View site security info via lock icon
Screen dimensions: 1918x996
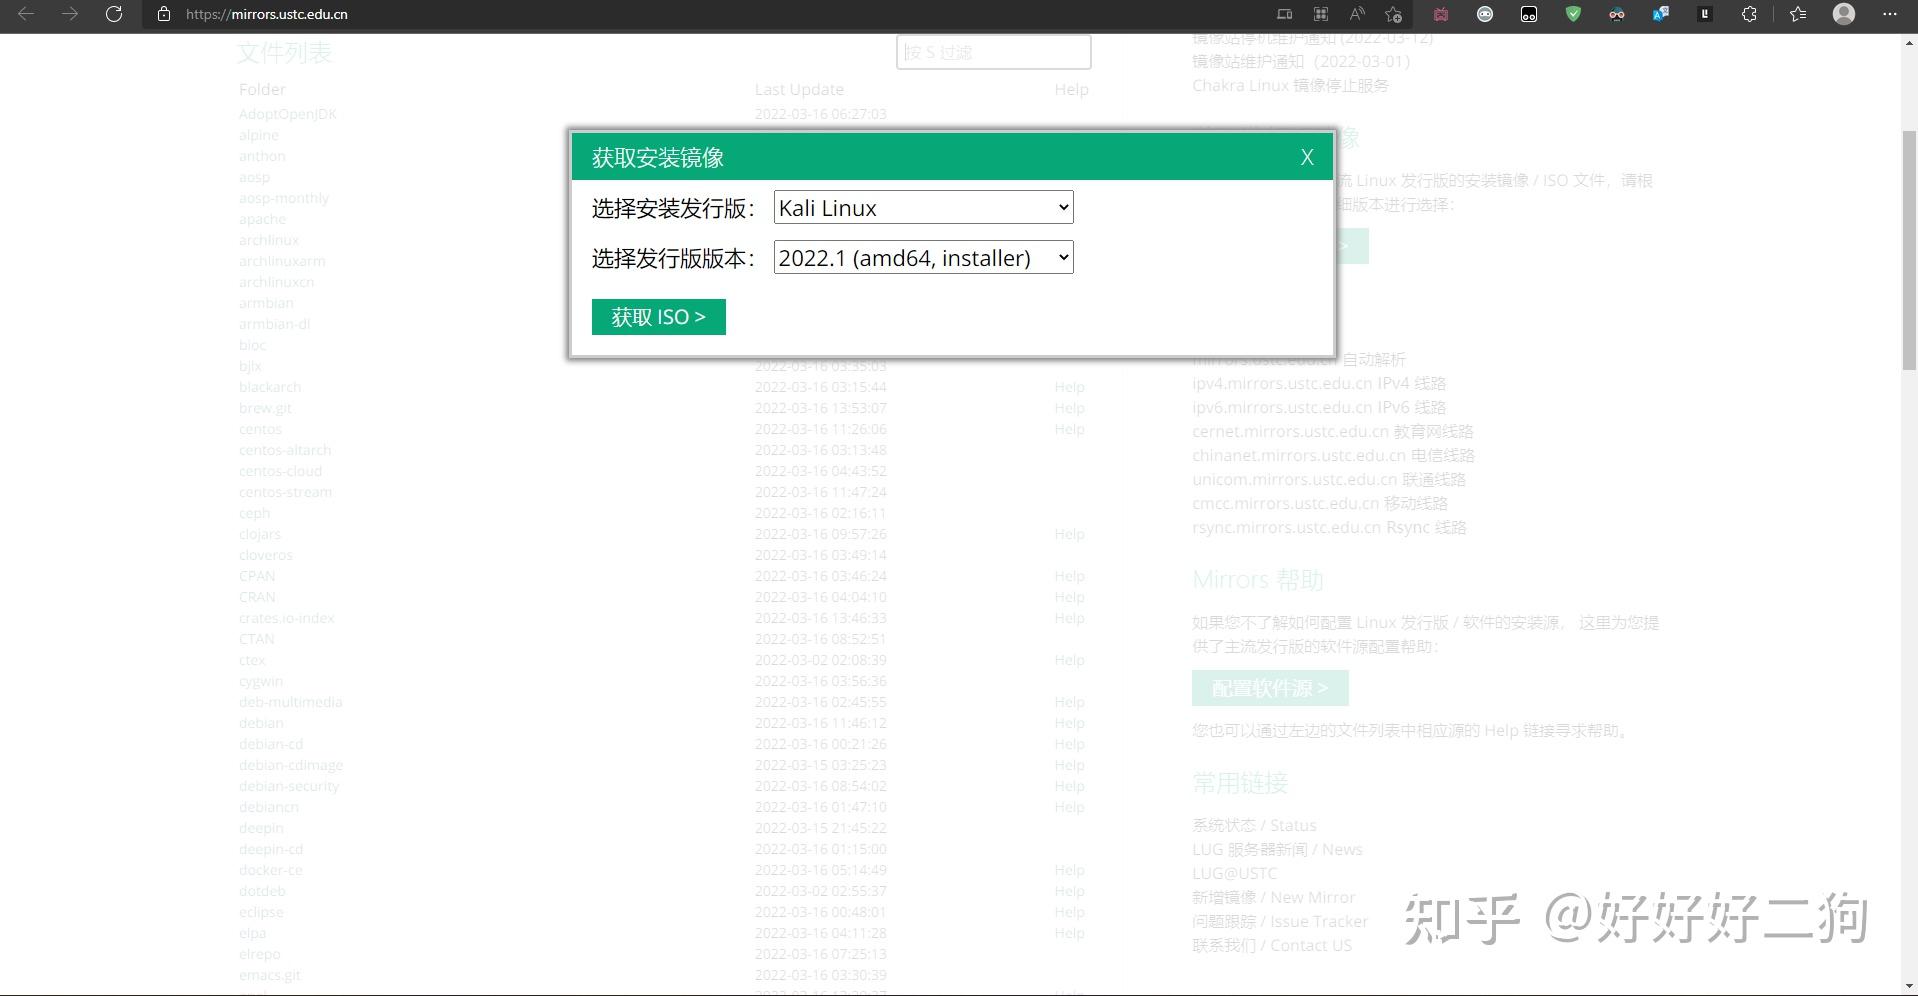tap(164, 14)
